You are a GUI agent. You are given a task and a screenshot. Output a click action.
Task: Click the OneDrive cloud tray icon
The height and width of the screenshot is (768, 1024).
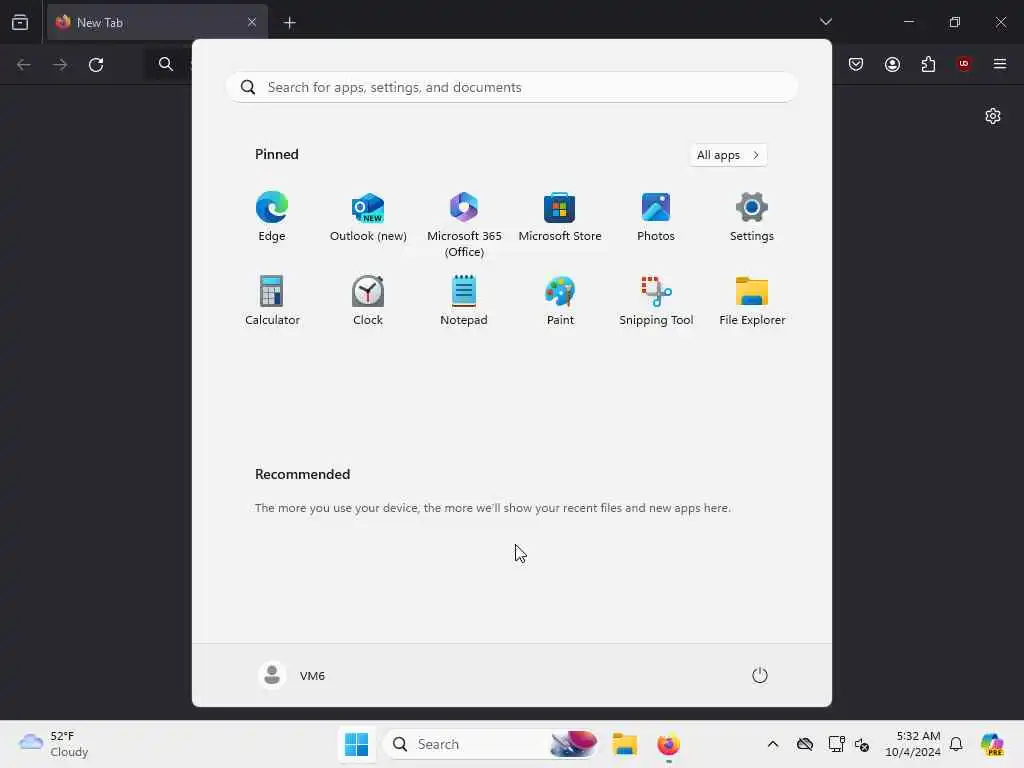click(x=805, y=744)
